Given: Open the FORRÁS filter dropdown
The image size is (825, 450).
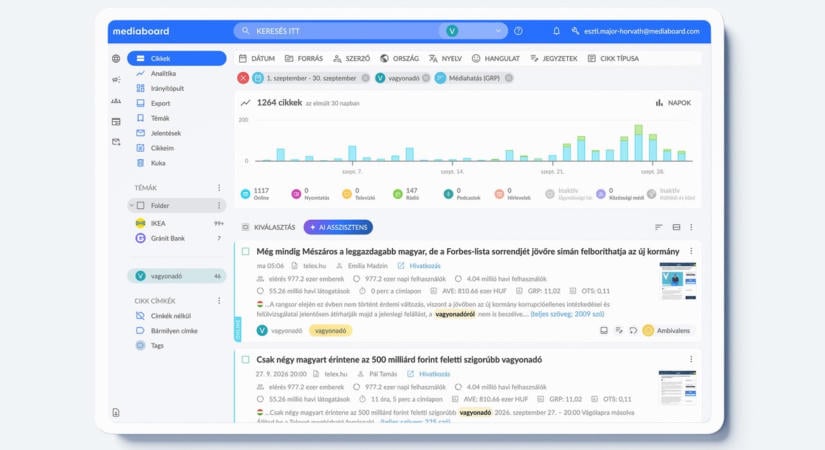Looking at the screenshot, I should [x=304, y=58].
